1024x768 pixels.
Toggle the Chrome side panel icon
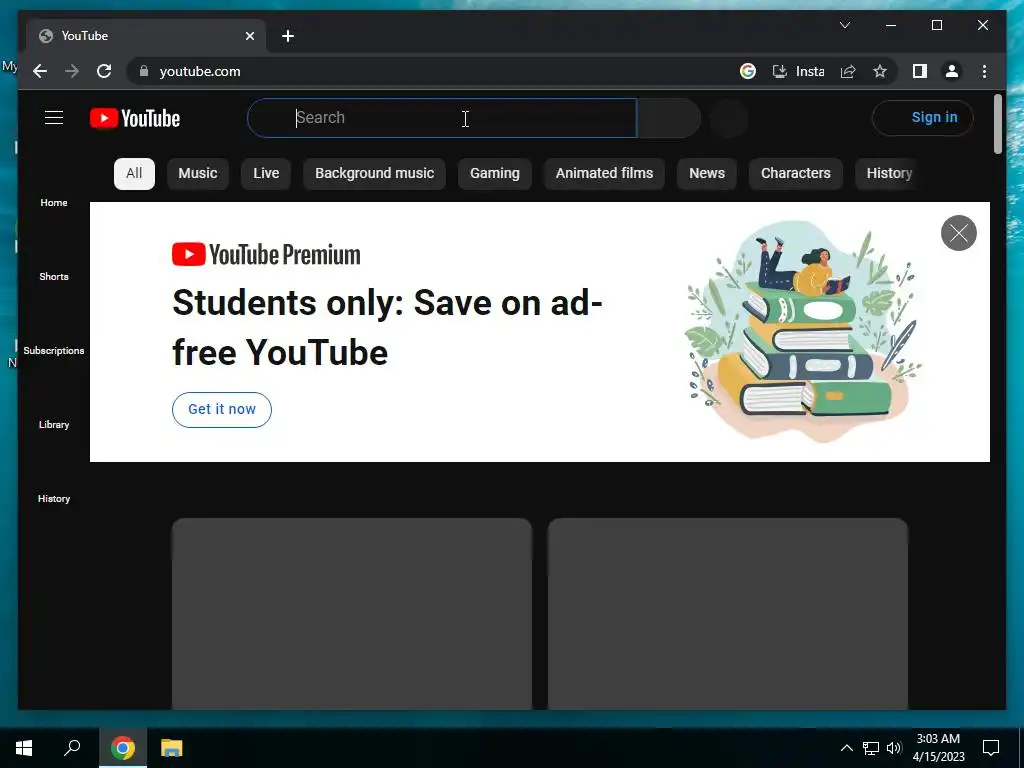coord(920,71)
